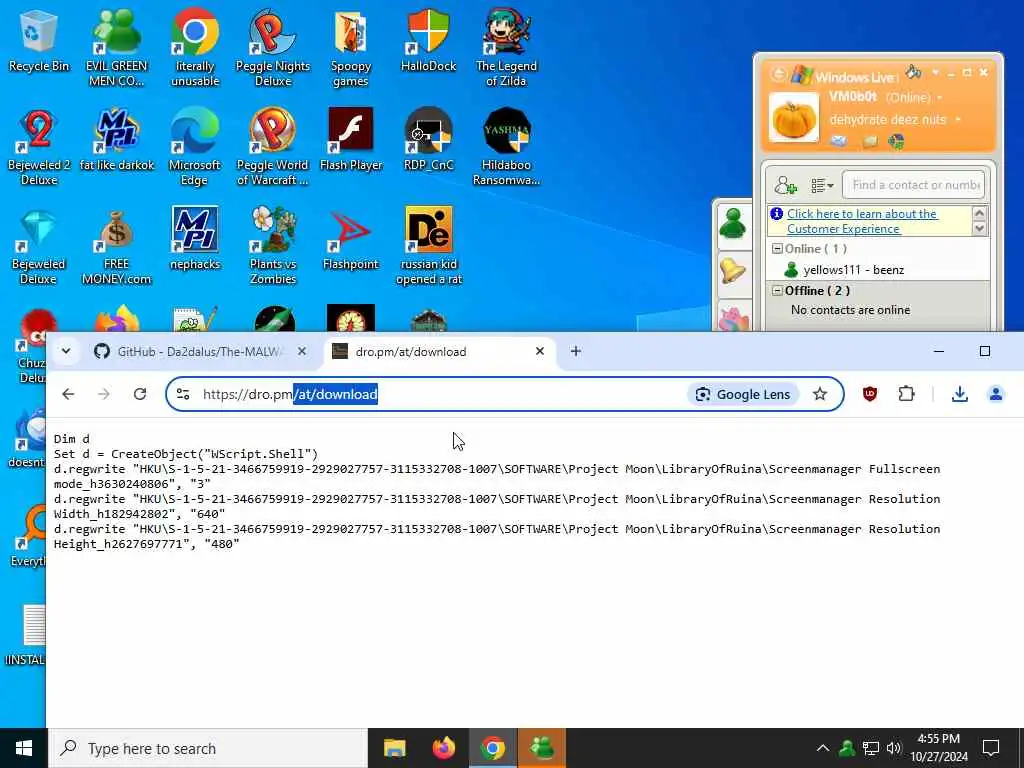Open the HalloDock desktop shortcut
The image size is (1024, 768).
click(428, 40)
